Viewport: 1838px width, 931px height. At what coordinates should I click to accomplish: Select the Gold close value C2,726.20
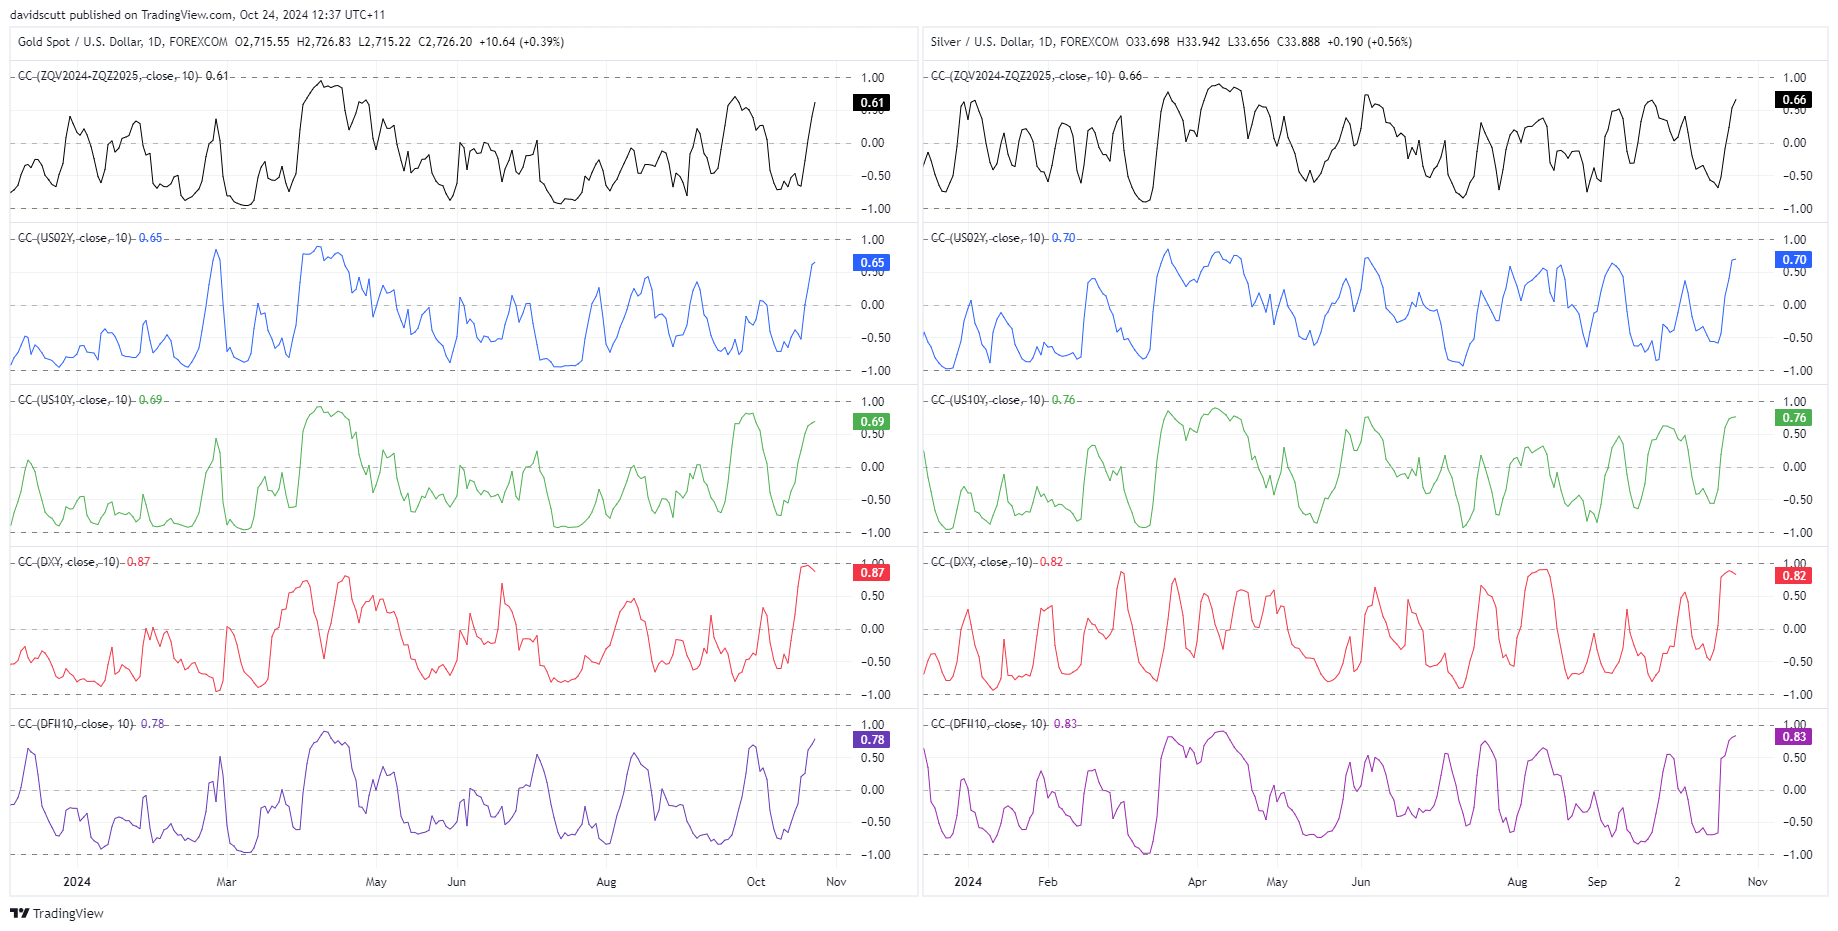[445, 42]
